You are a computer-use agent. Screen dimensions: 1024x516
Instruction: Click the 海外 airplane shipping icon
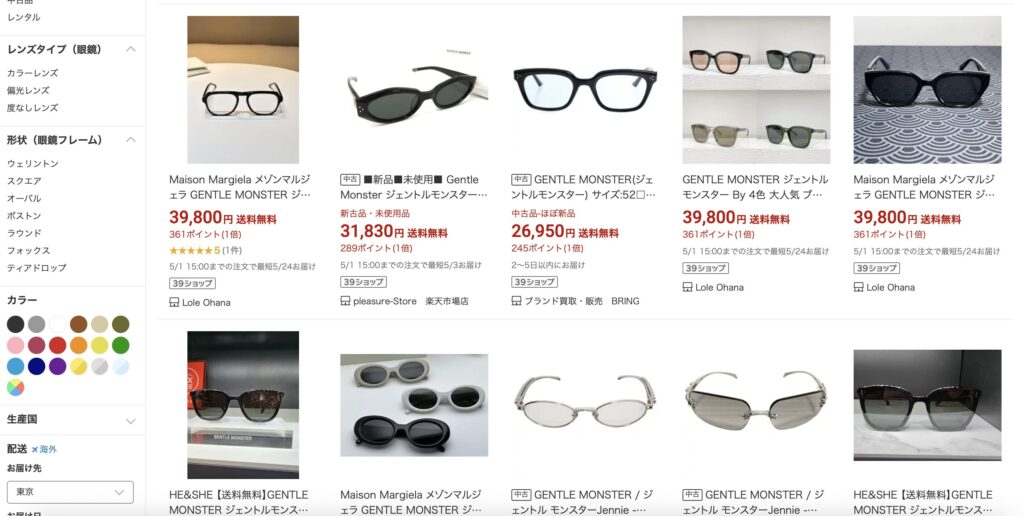pyautogui.click(x=35, y=449)
